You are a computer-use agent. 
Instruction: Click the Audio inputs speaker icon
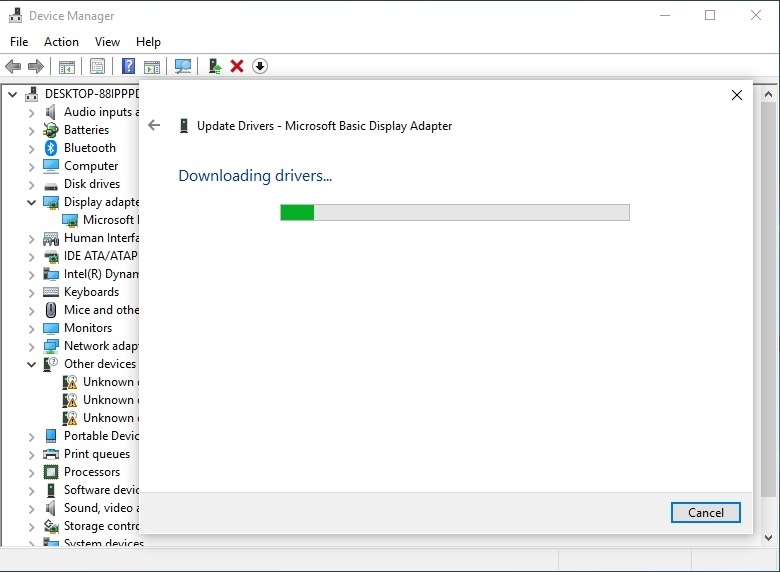click(51, 112)
